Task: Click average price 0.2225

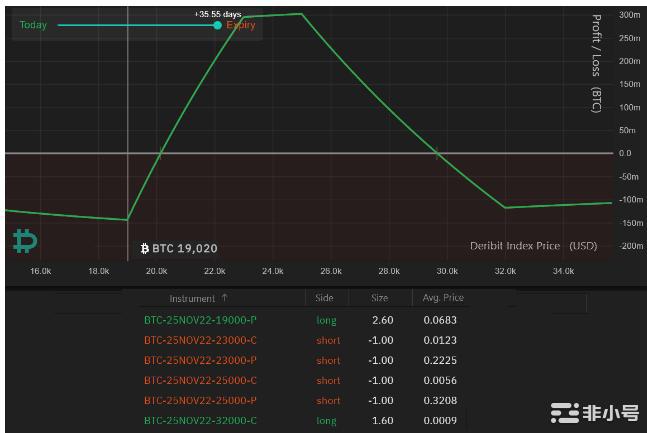Action: coord(440,360)
